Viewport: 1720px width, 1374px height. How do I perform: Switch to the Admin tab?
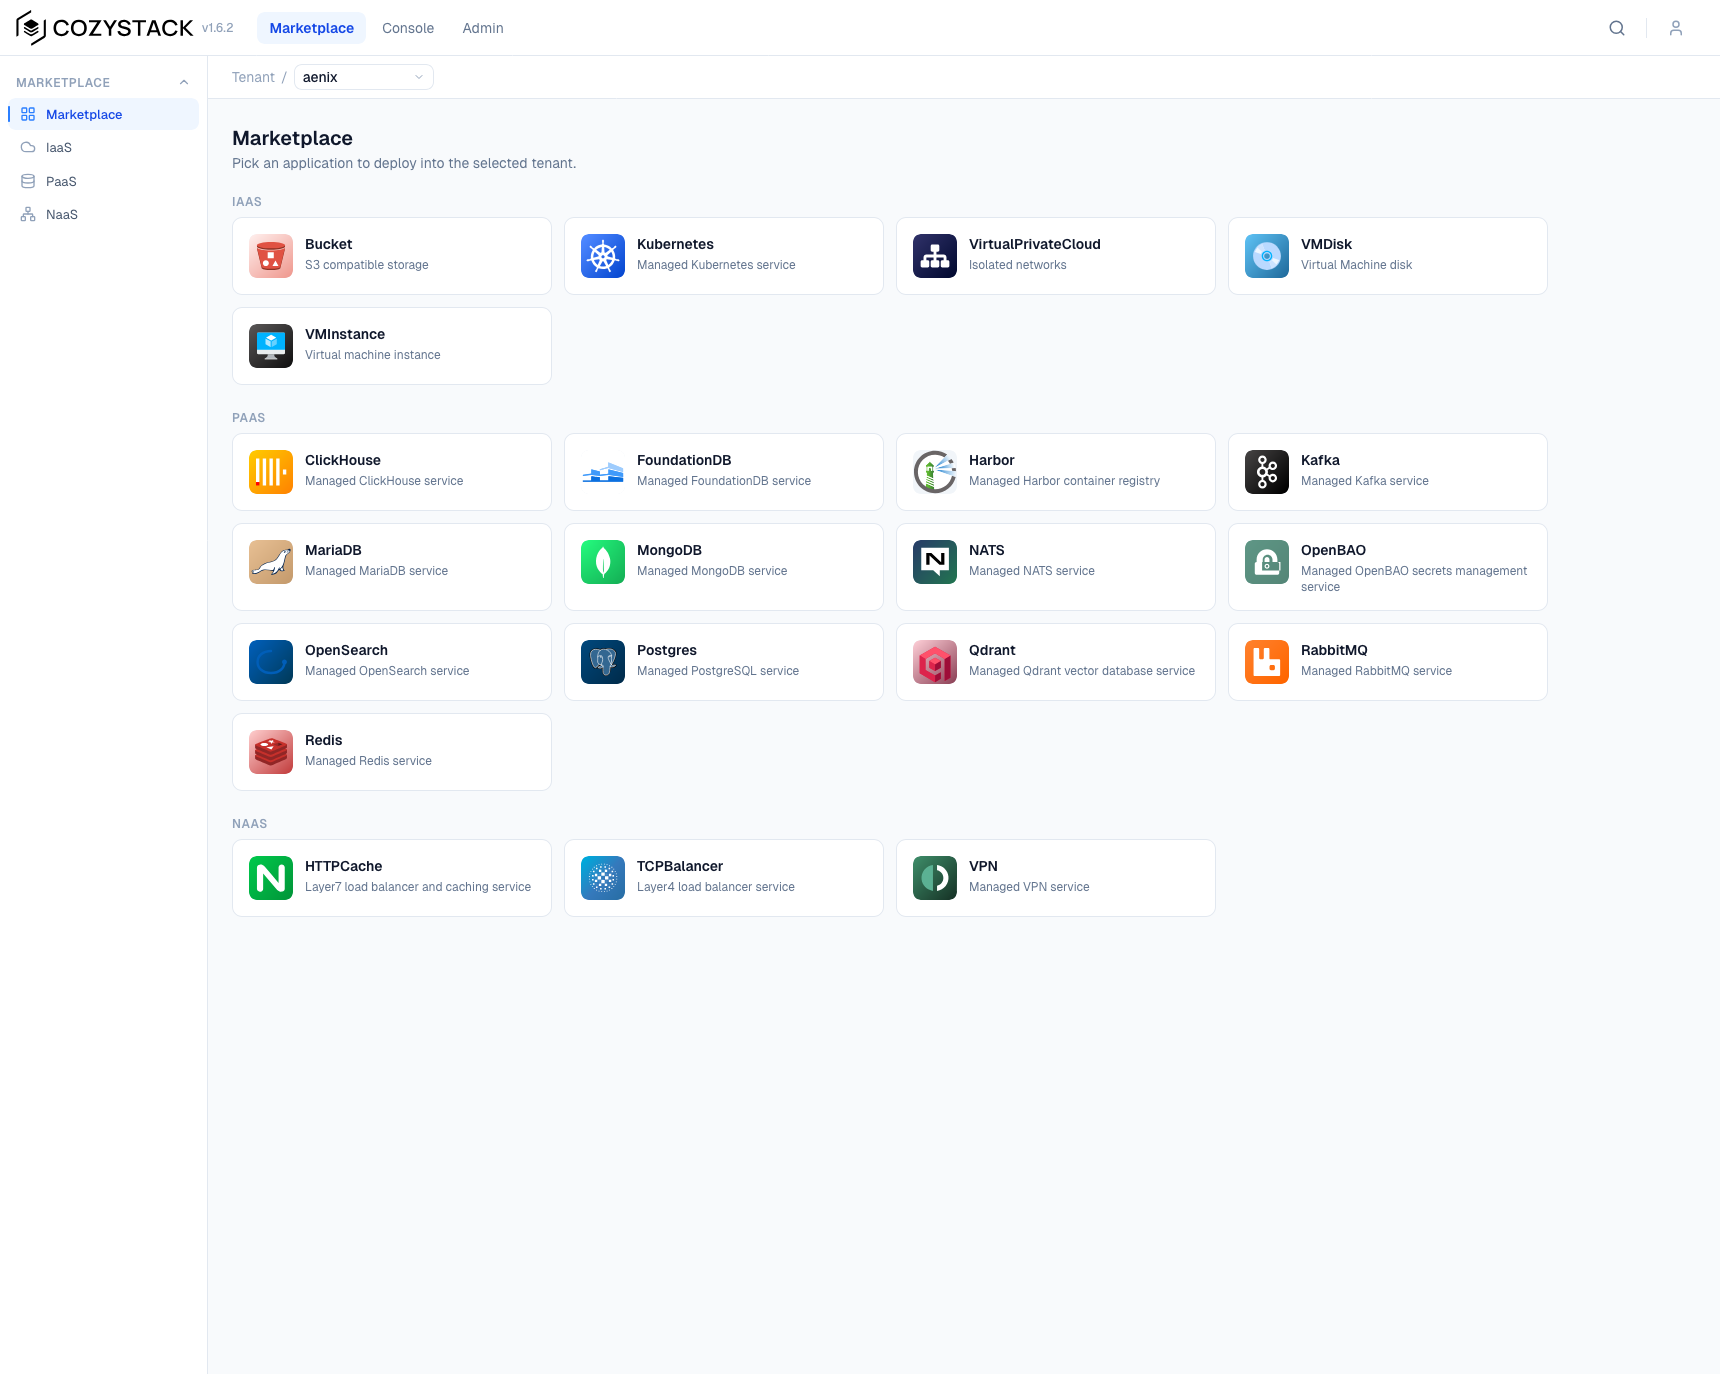pyautogui.click(x=483, y=28)
